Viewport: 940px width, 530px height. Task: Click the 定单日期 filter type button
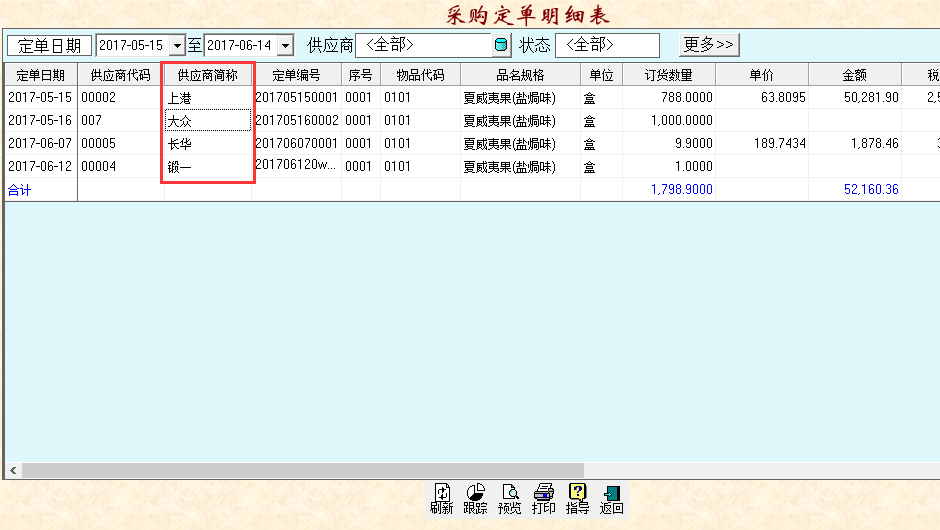pos(49,46)
